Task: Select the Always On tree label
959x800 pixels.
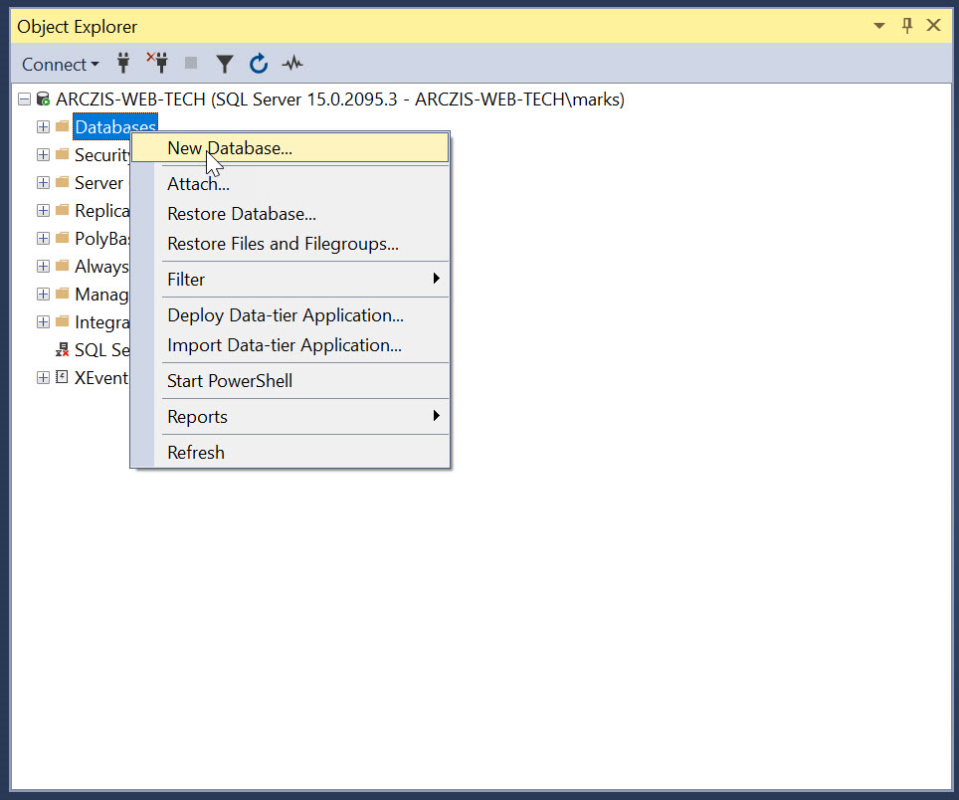Action: 102,267
